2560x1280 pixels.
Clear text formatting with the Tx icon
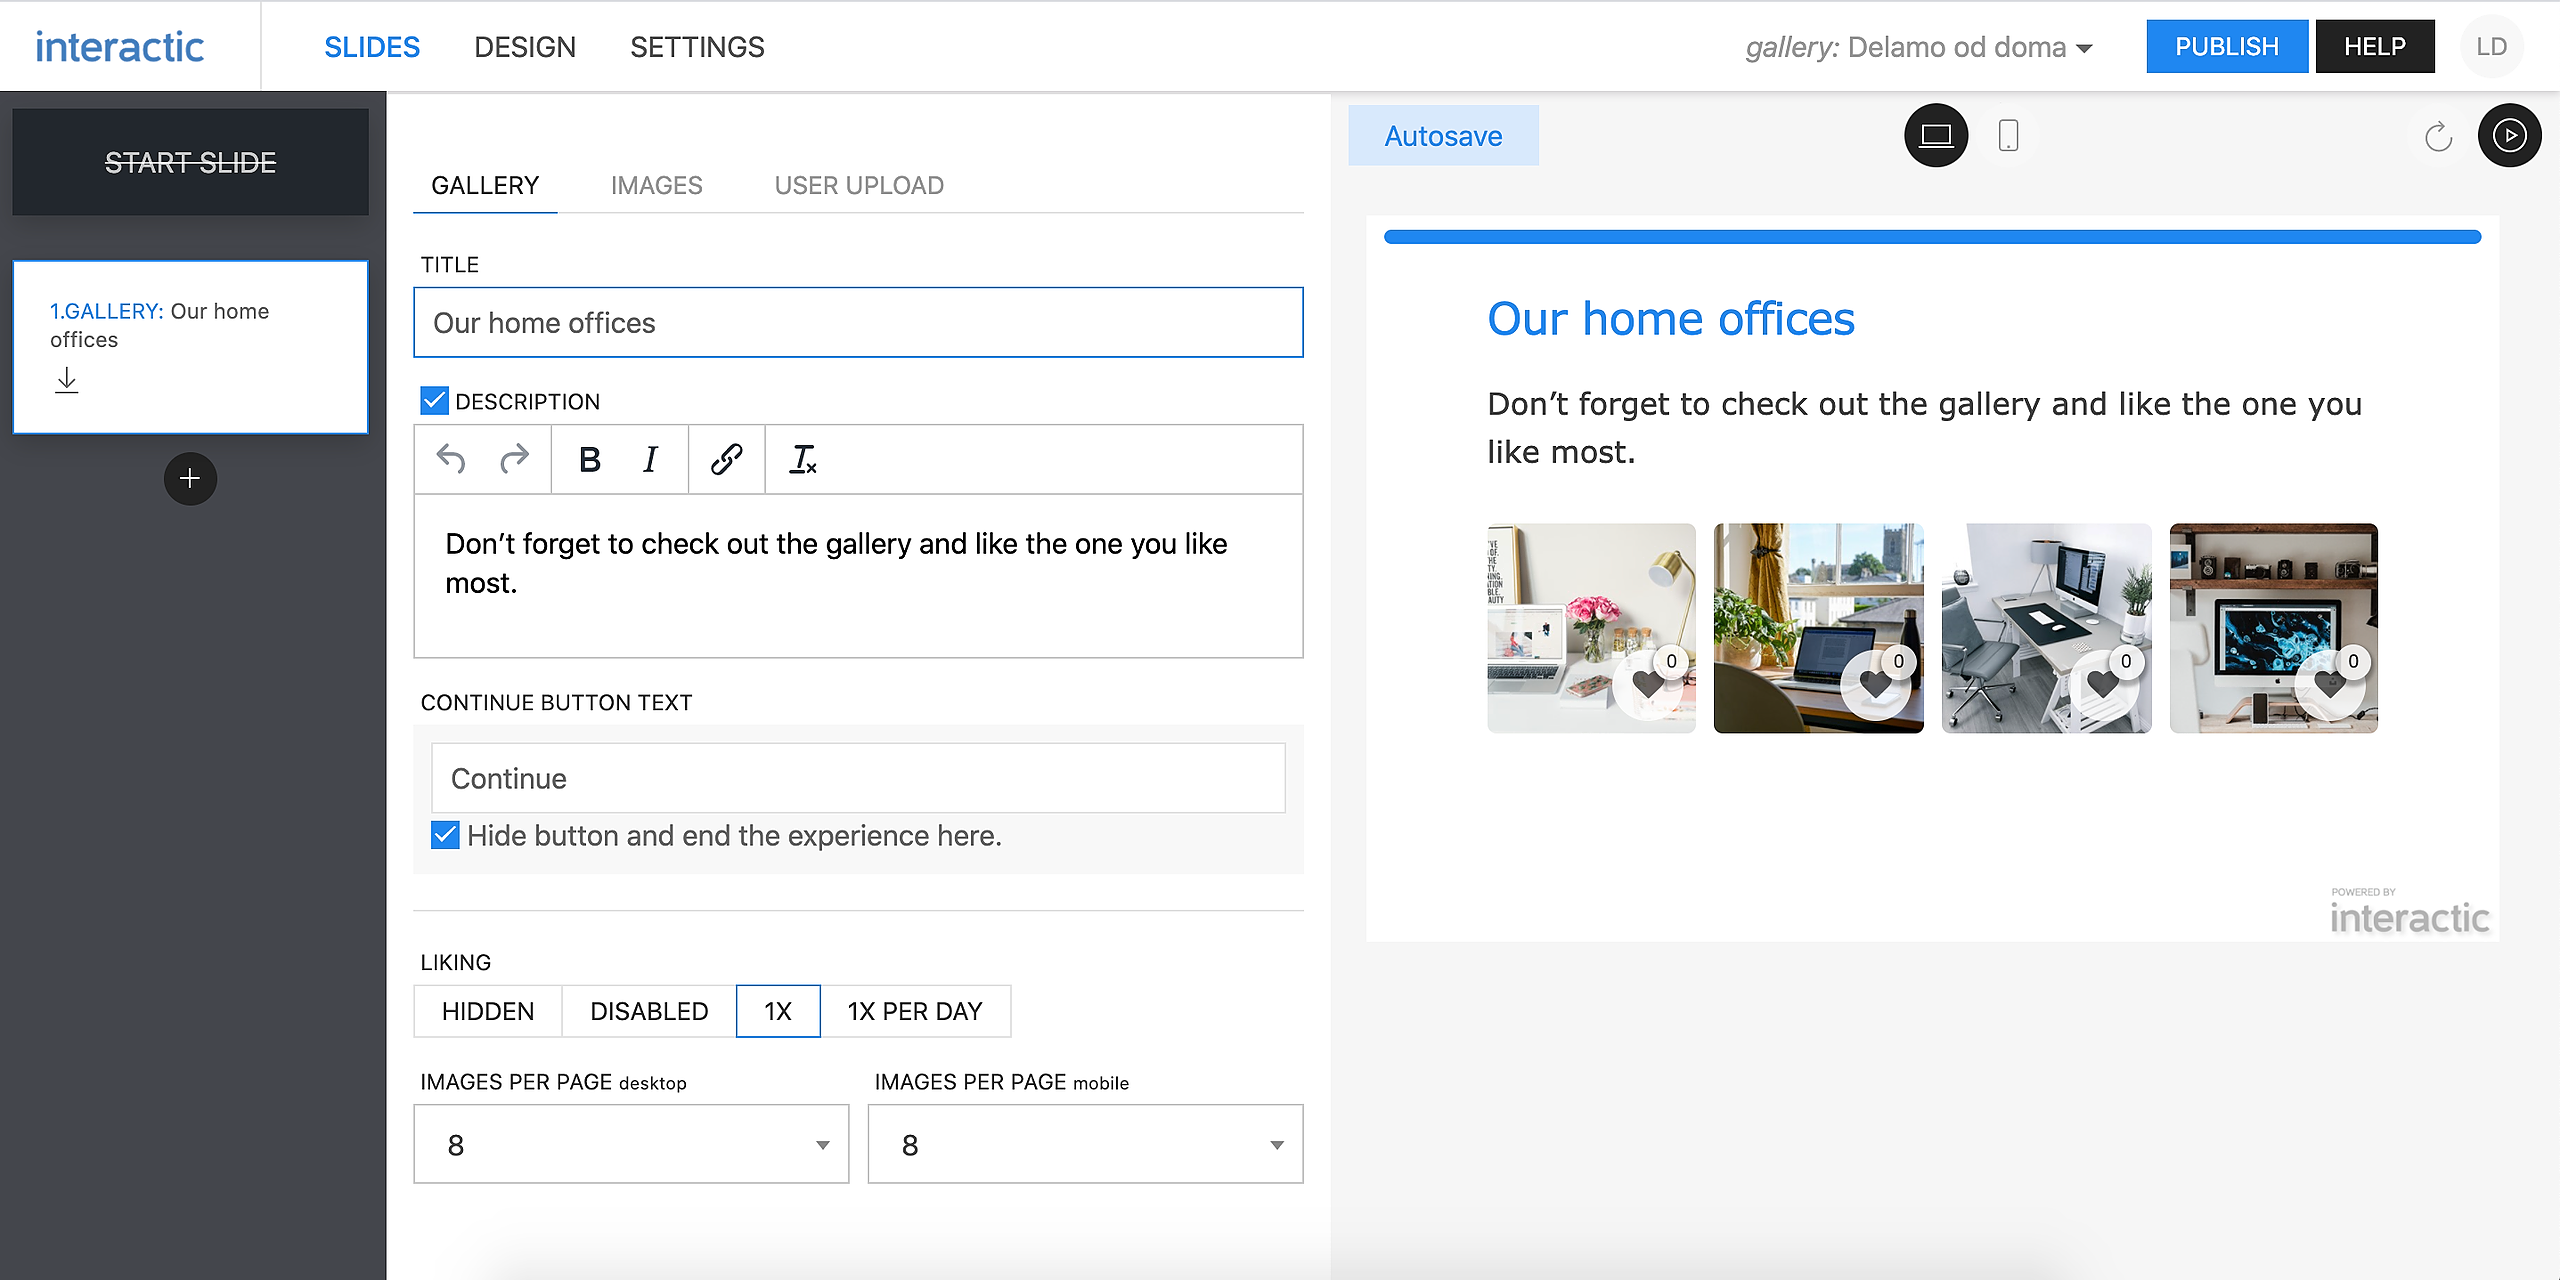click(803, 460)
